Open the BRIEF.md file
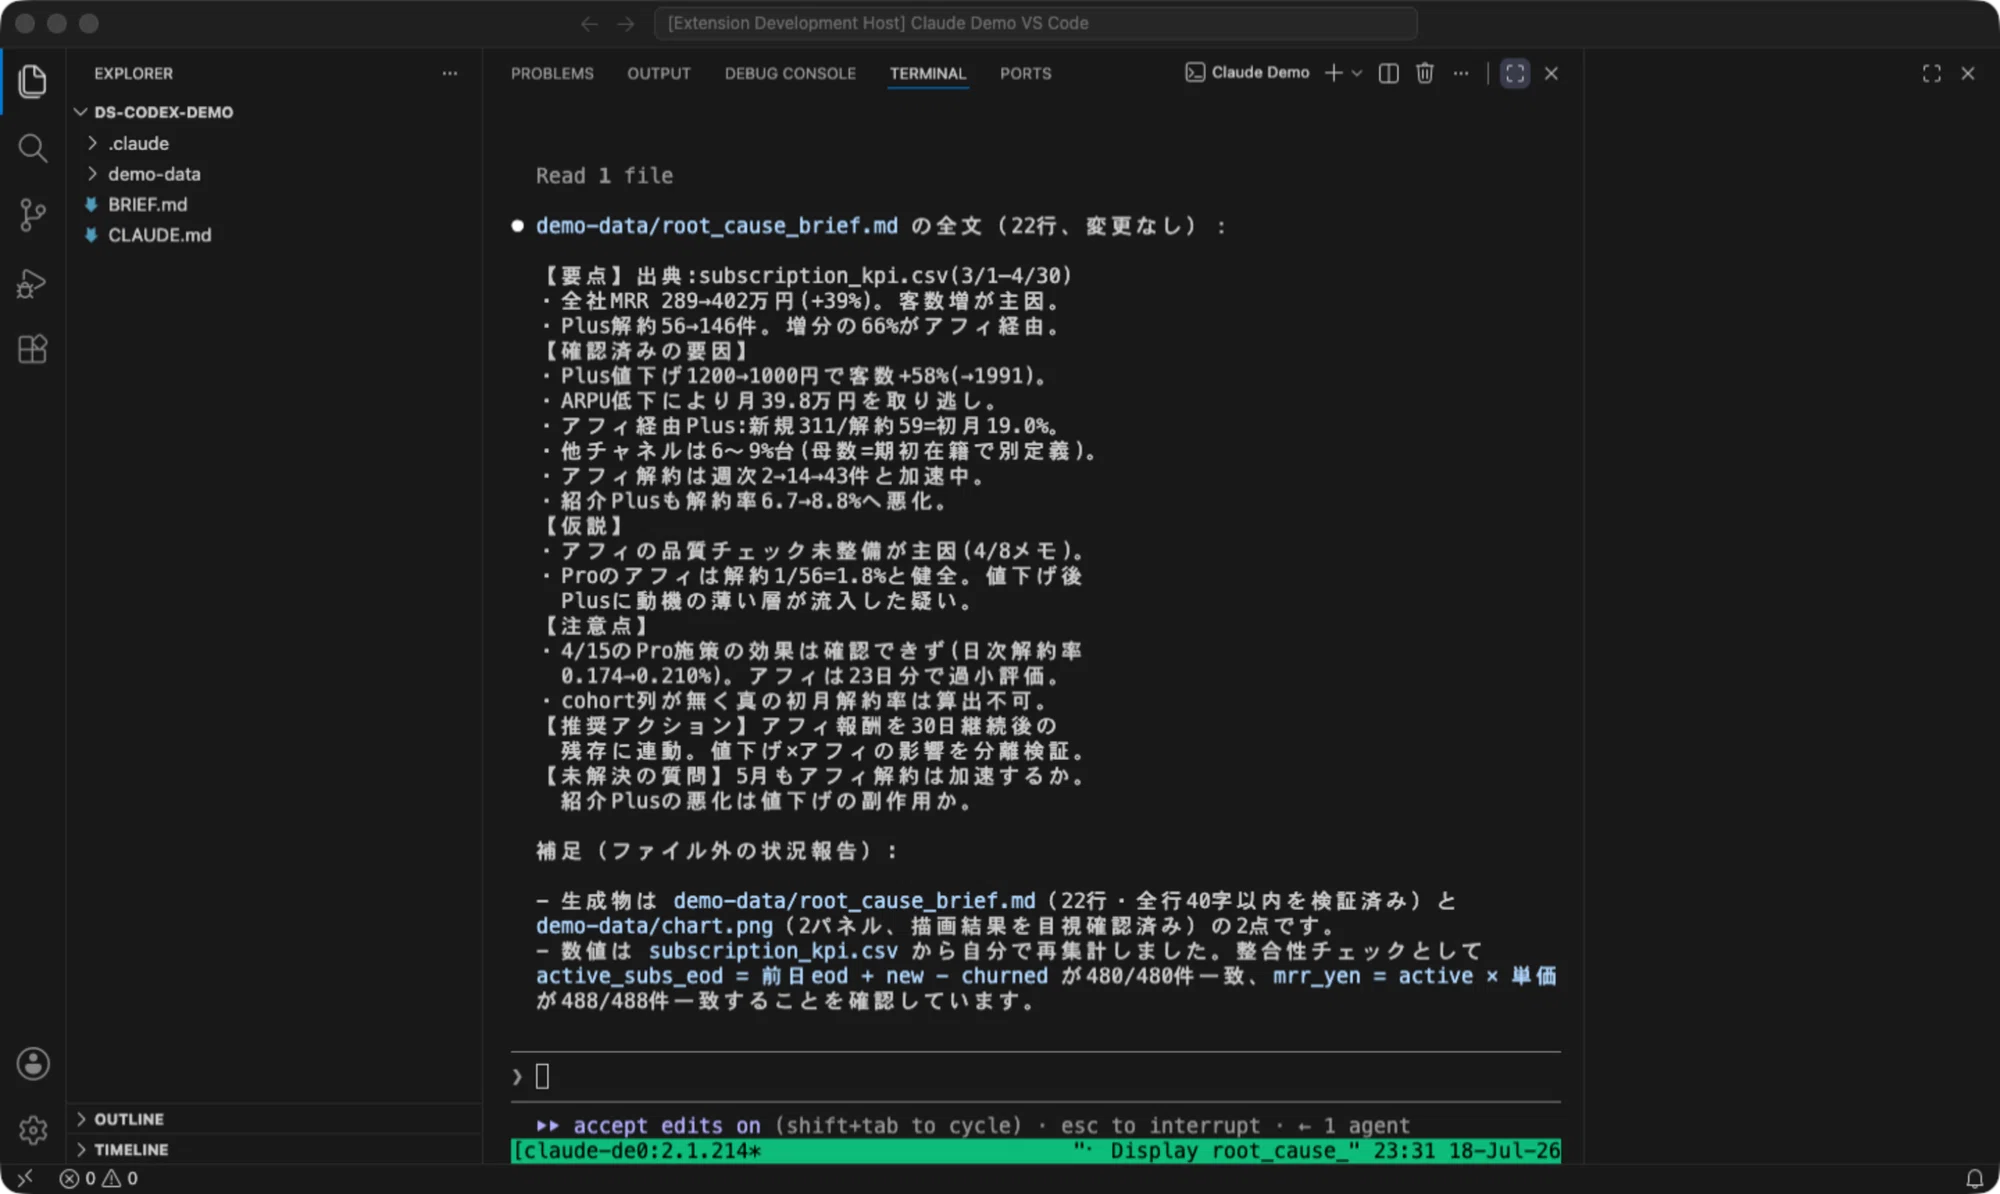The image size is (2000, 1194). click(x=147, y=204)
